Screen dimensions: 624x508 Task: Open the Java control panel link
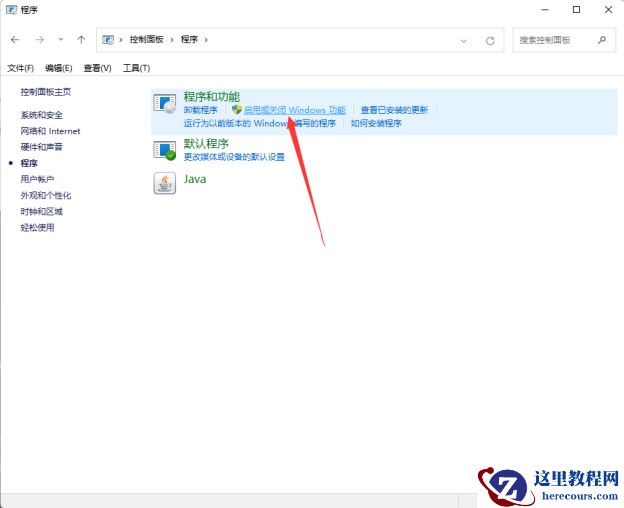tap(195, 179)
